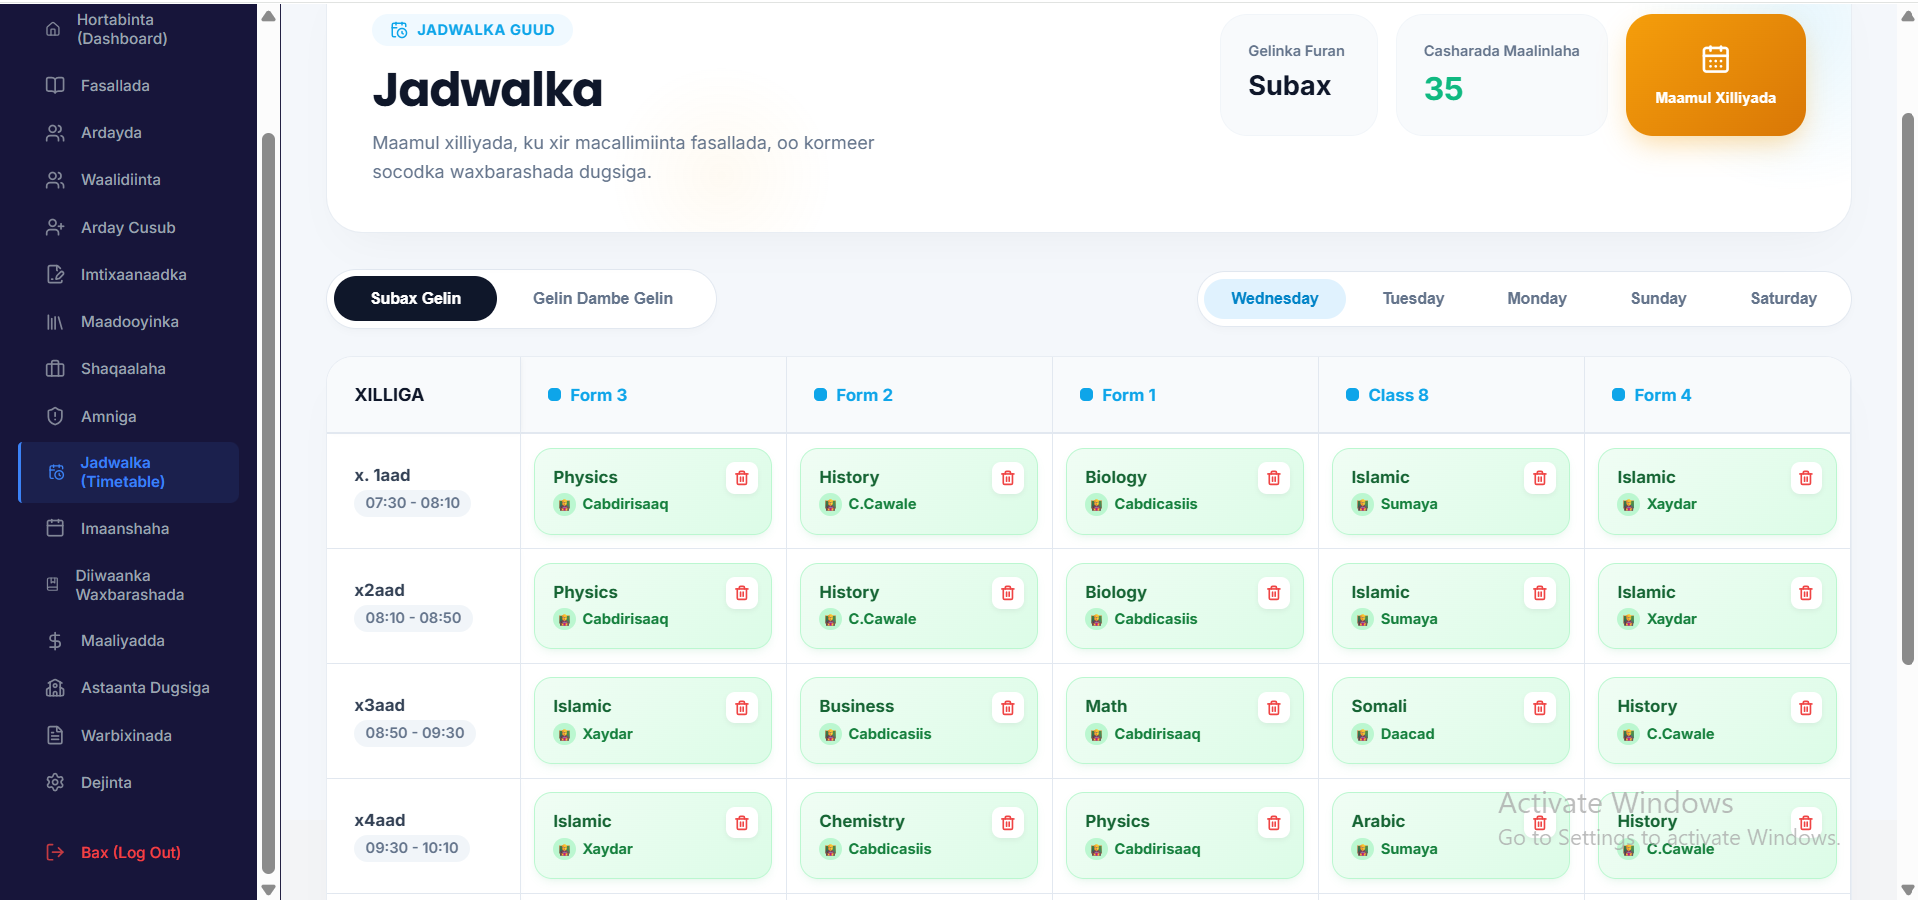
Task: Select the Wednesday day tab
Action: click(1274, 298)
